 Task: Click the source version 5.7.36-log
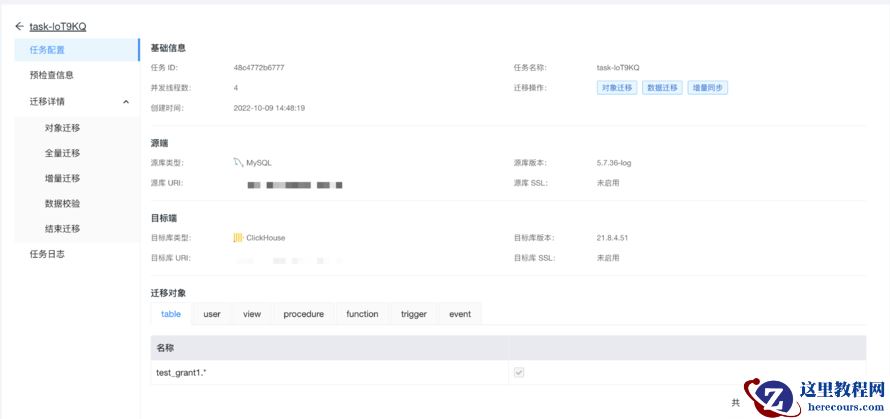pyautogui.click(x=614, y=163)
